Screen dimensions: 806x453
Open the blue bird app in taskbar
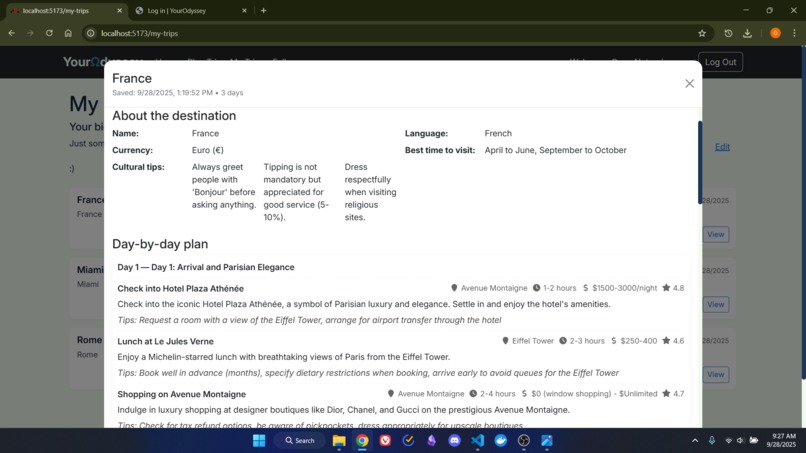point(501,441)
